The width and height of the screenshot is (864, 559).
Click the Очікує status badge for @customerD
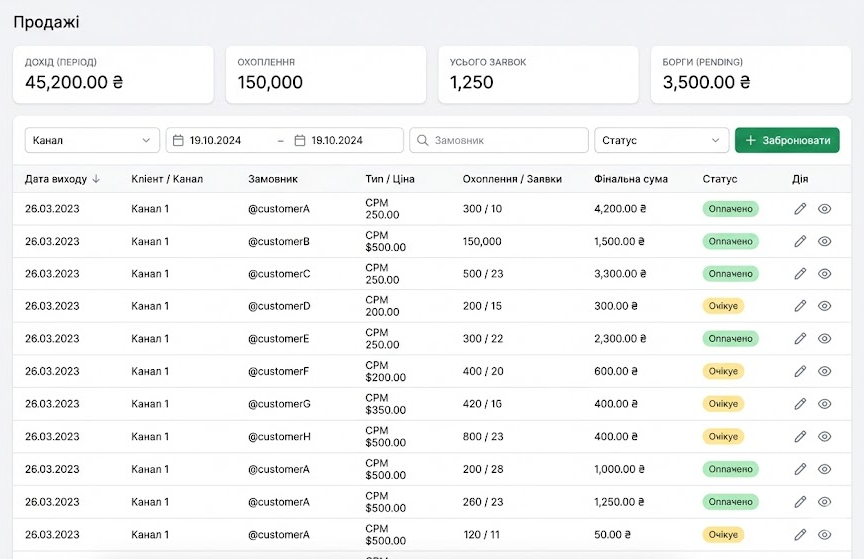coord(723,306)
